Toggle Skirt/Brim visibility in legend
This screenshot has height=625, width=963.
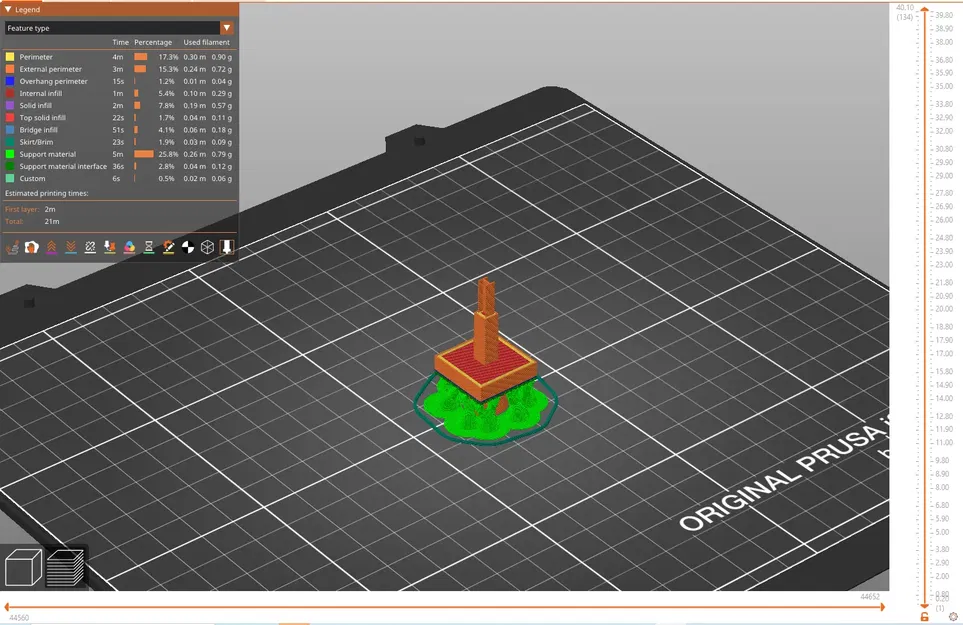(x=119, y=142)
